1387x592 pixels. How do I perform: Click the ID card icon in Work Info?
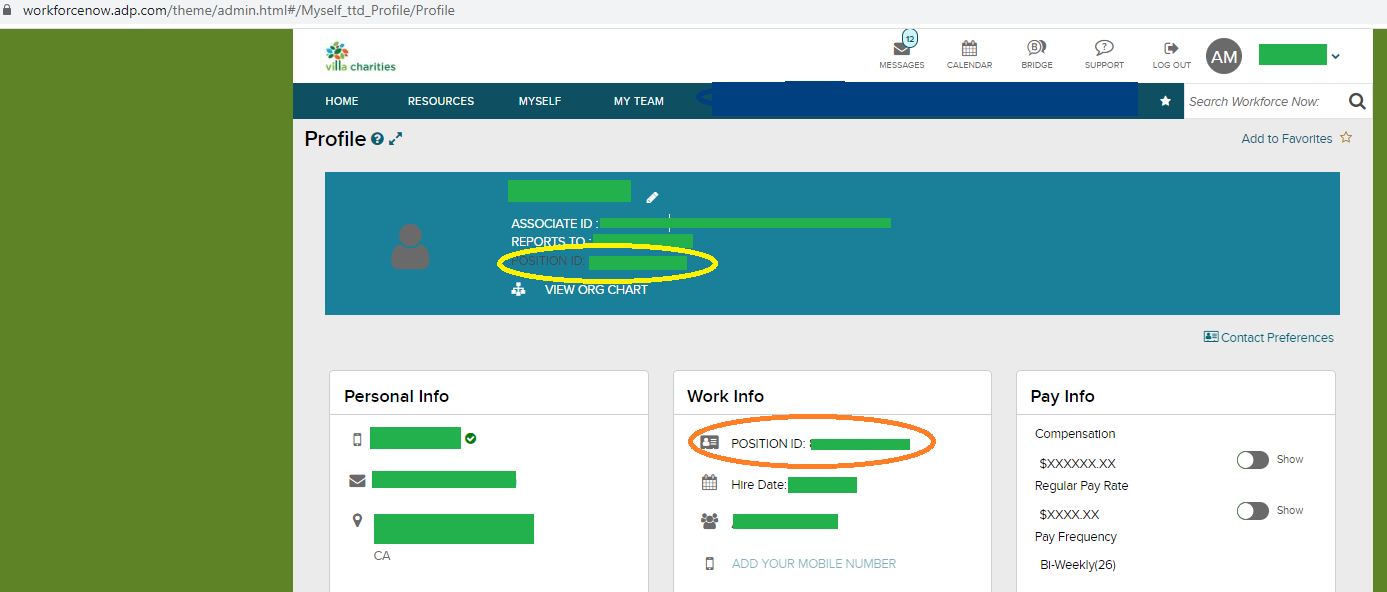coord(709,442)
